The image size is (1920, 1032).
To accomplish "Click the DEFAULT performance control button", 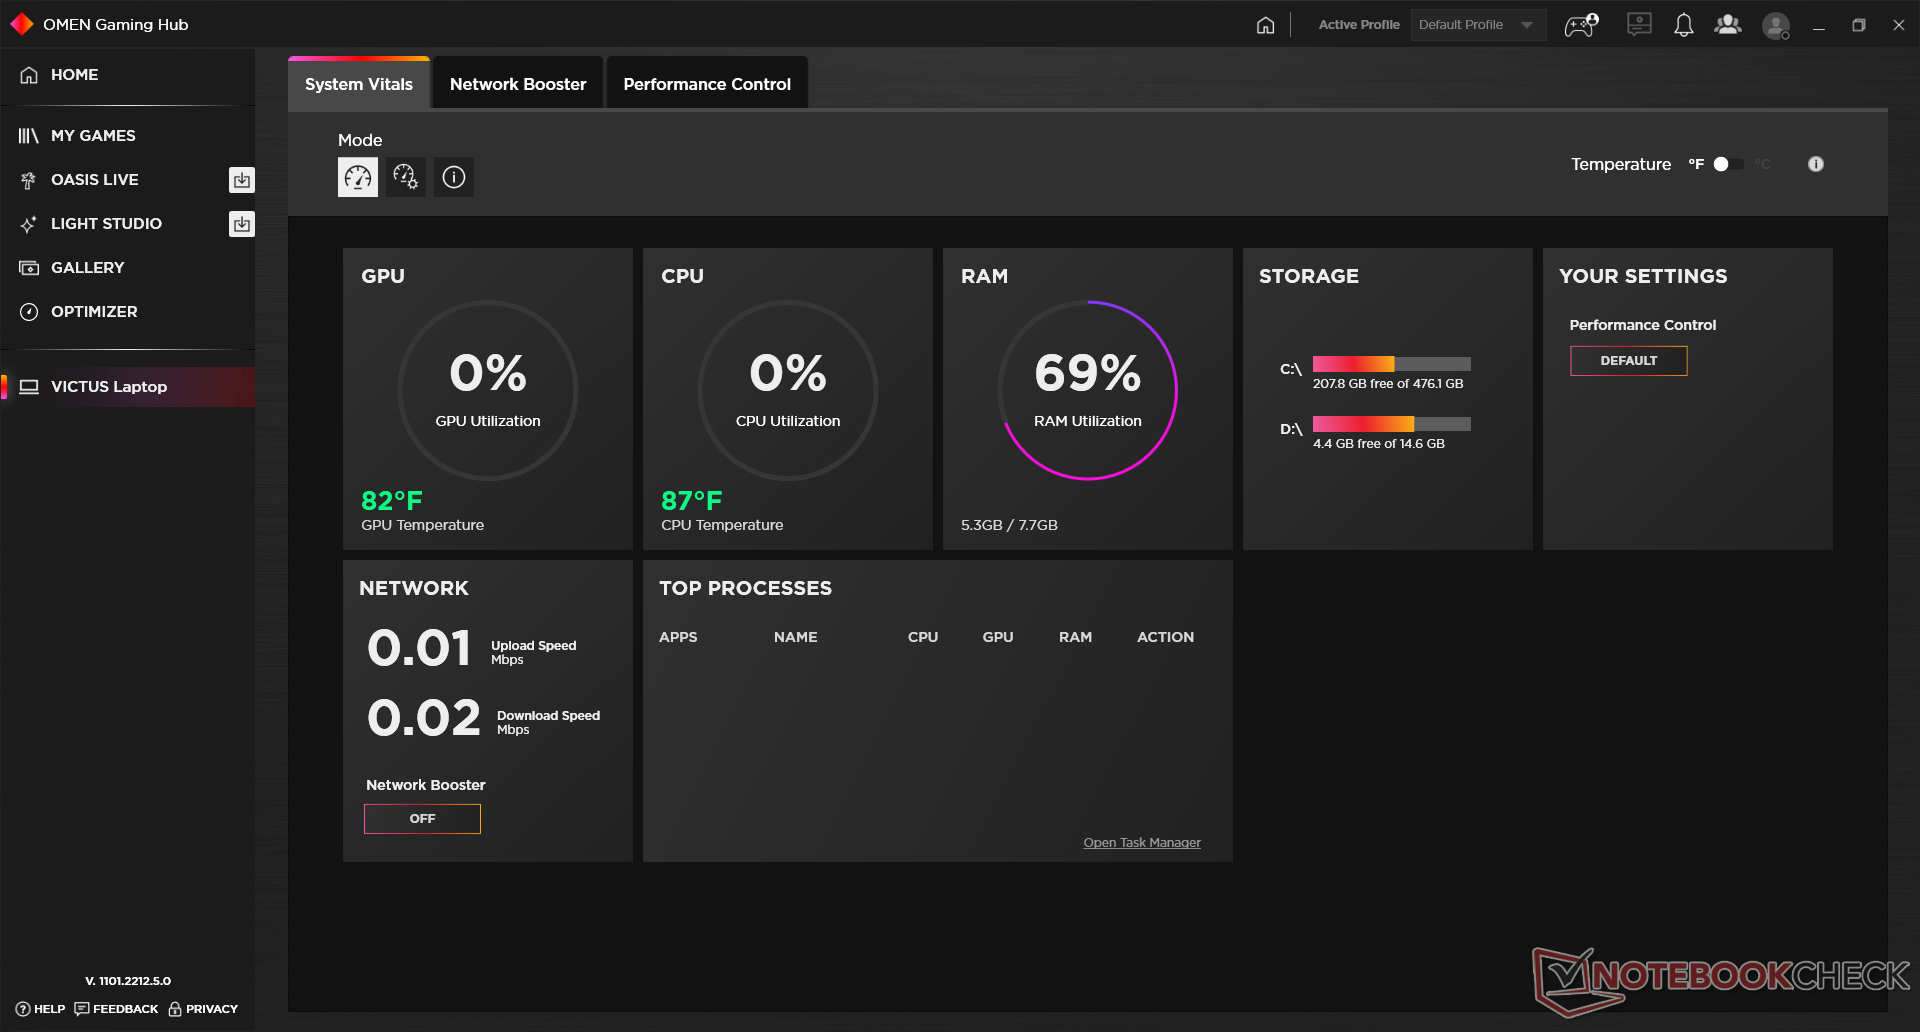I will [1628, 361].
